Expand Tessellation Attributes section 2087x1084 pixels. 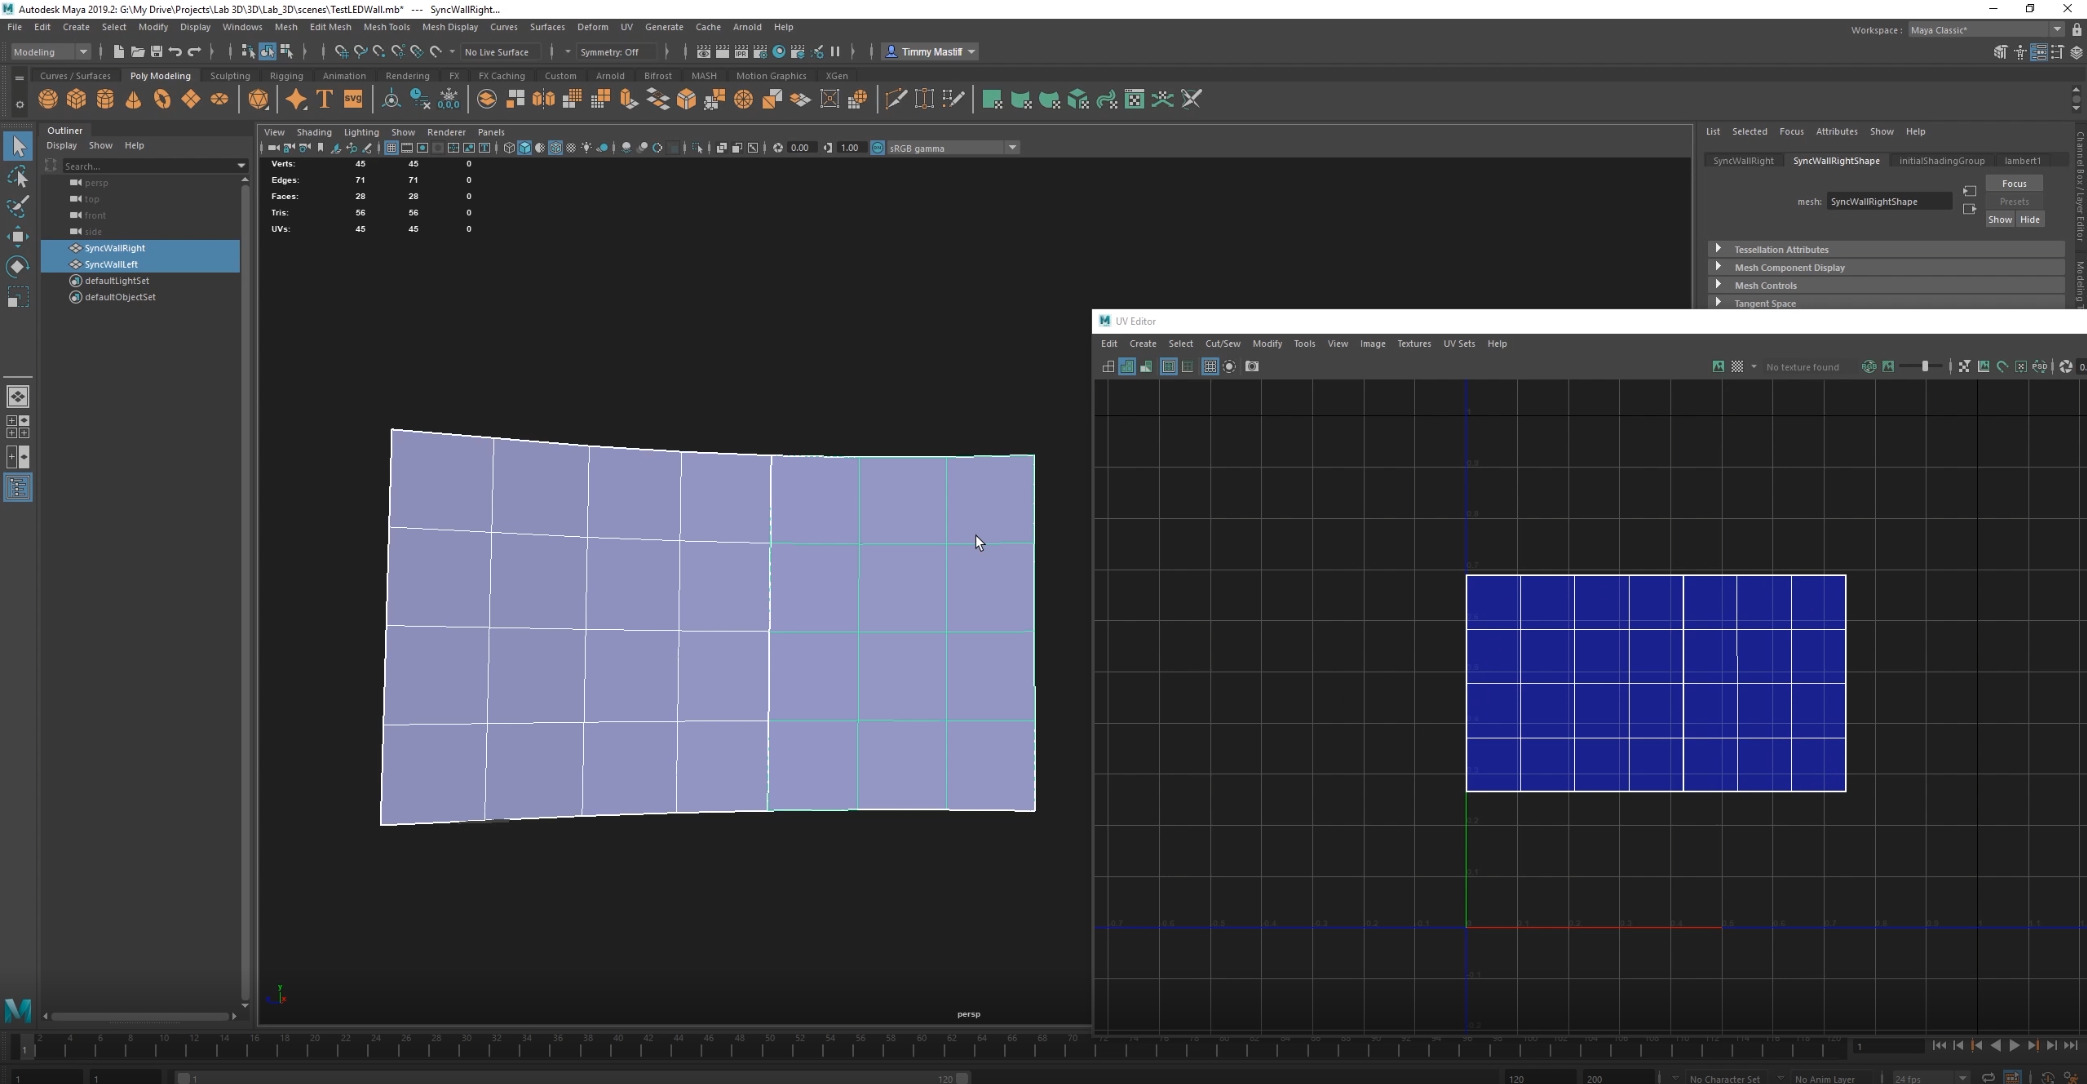(1718, 249)
